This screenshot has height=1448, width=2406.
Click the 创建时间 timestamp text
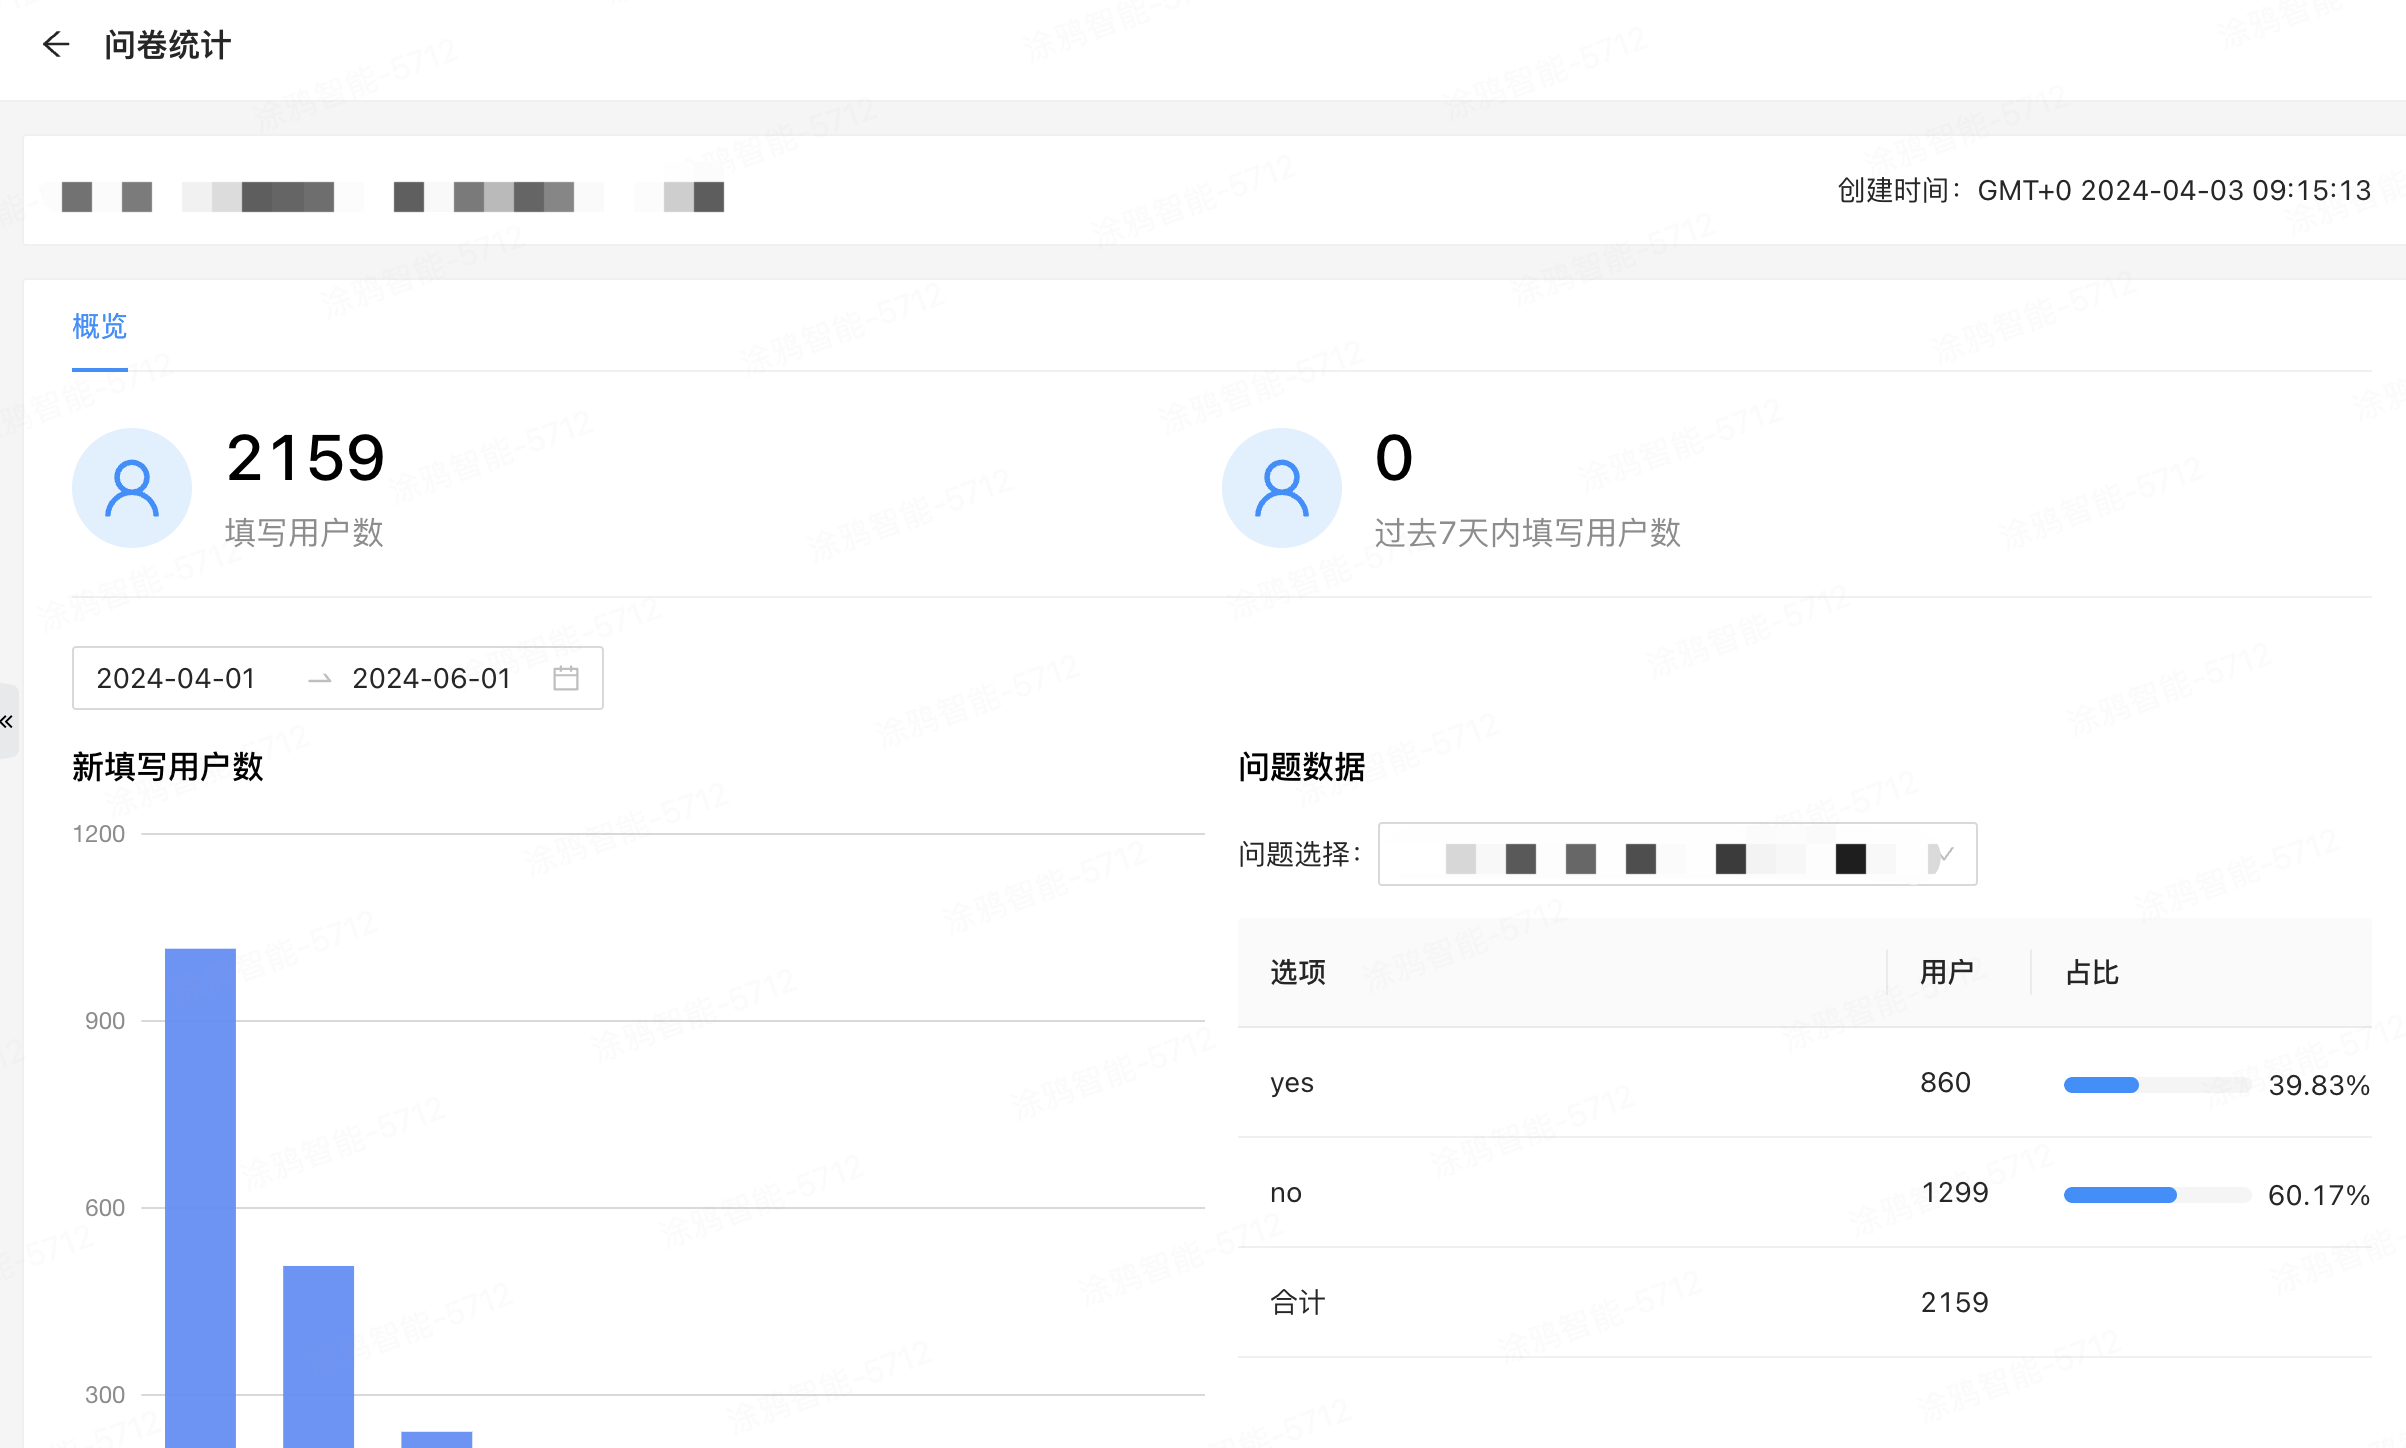(x=2104, y=190)
